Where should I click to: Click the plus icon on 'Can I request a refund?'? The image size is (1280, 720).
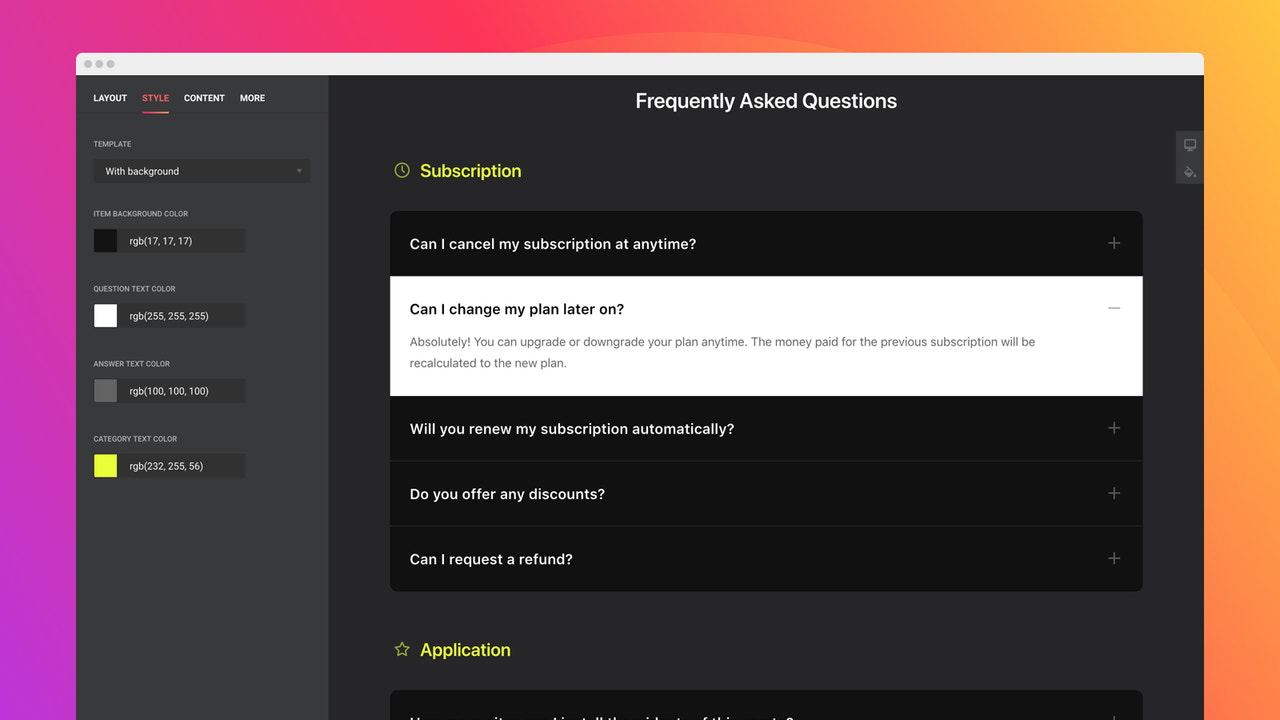1114,559
